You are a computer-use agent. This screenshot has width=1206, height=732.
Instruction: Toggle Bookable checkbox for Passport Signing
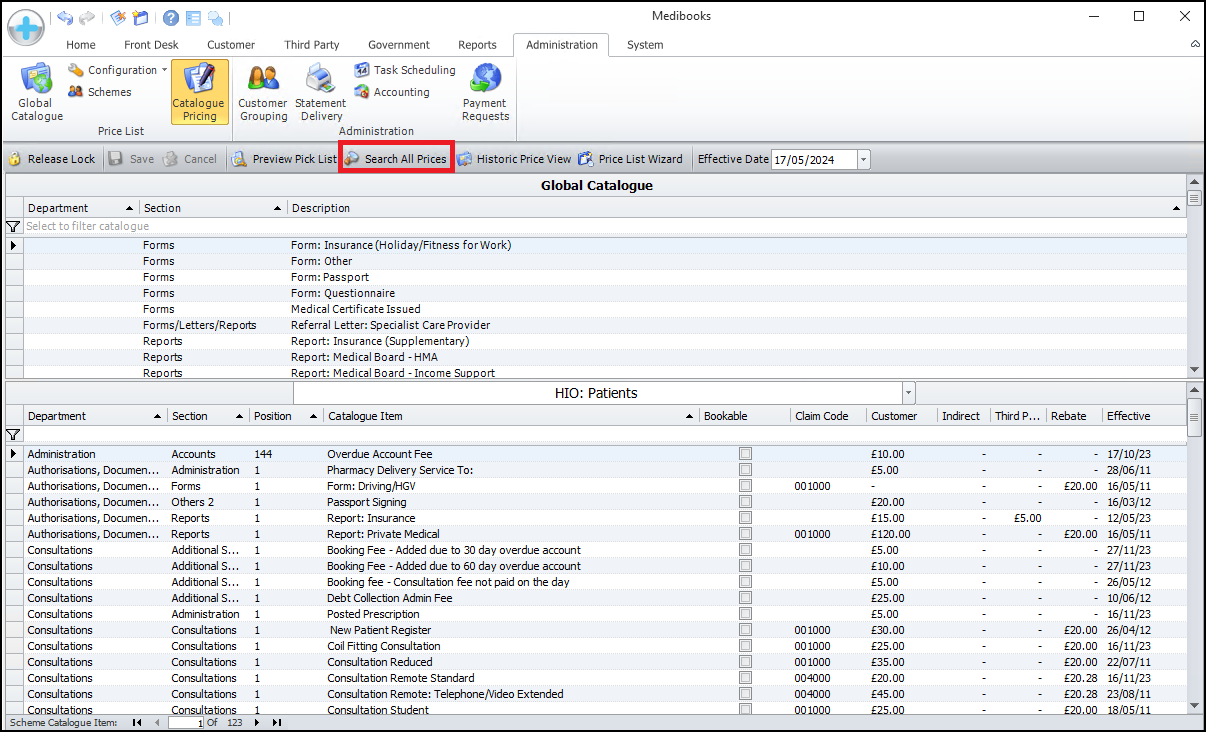tap(745, 502)
